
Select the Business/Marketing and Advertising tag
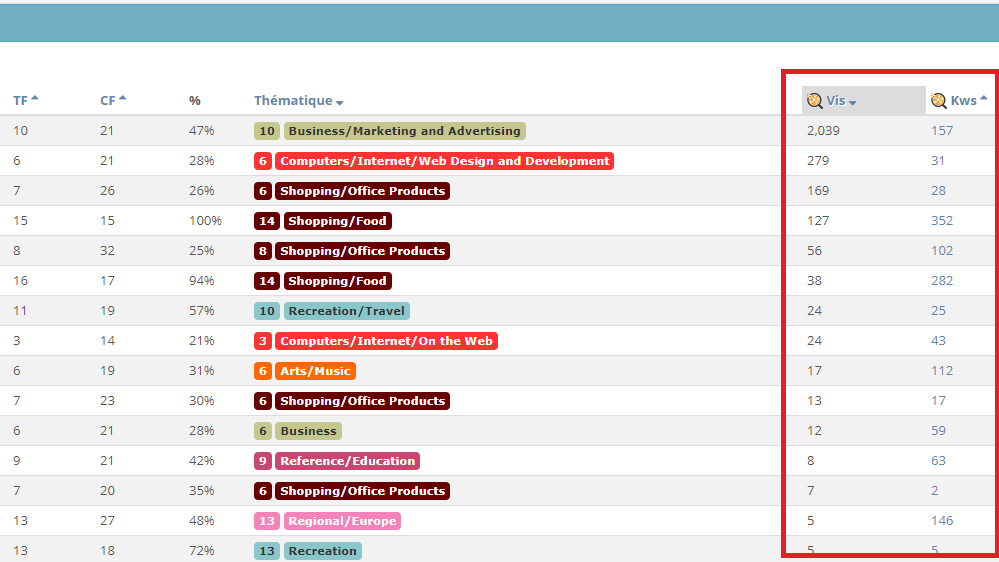point(405,131)
